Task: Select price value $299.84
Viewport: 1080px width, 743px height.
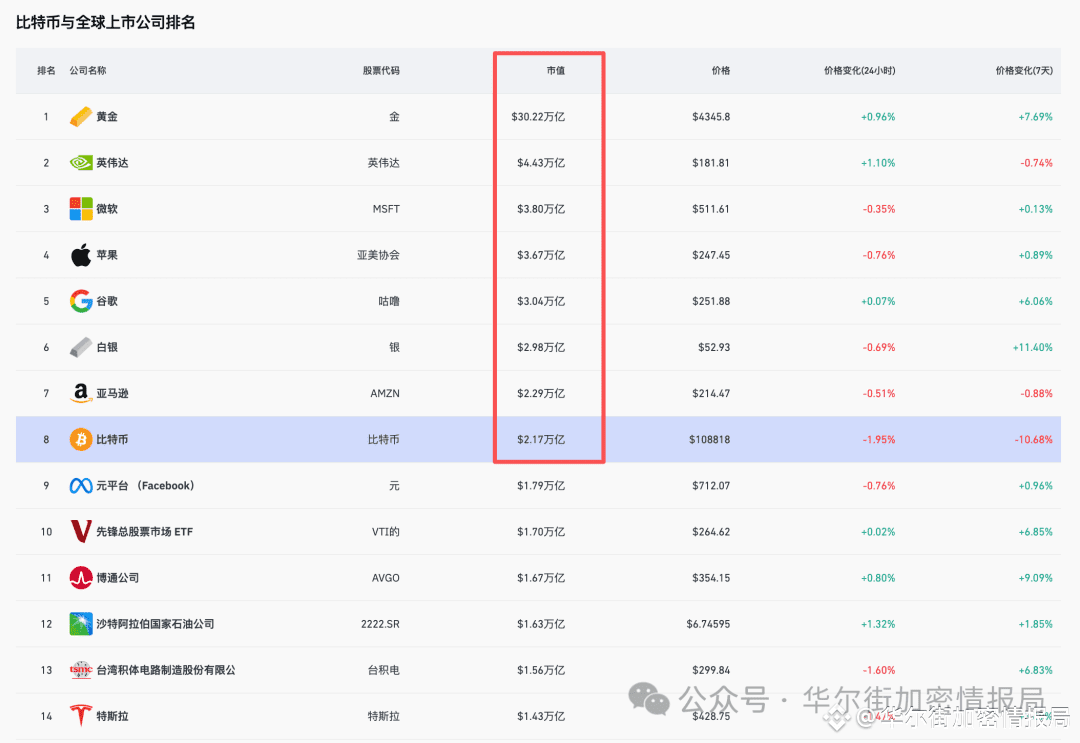Action: pyautogui.click(x=711, y=671)
